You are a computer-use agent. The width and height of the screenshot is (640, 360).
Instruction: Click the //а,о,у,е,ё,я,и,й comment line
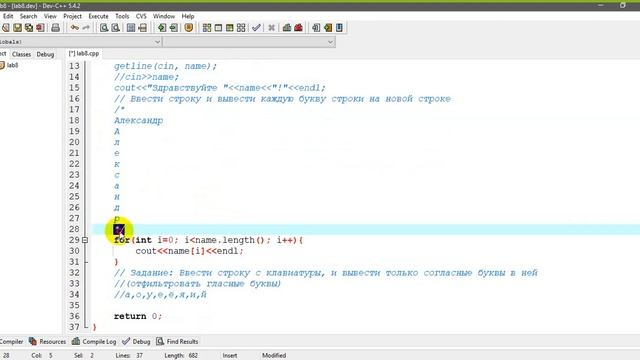click(160, 295)
